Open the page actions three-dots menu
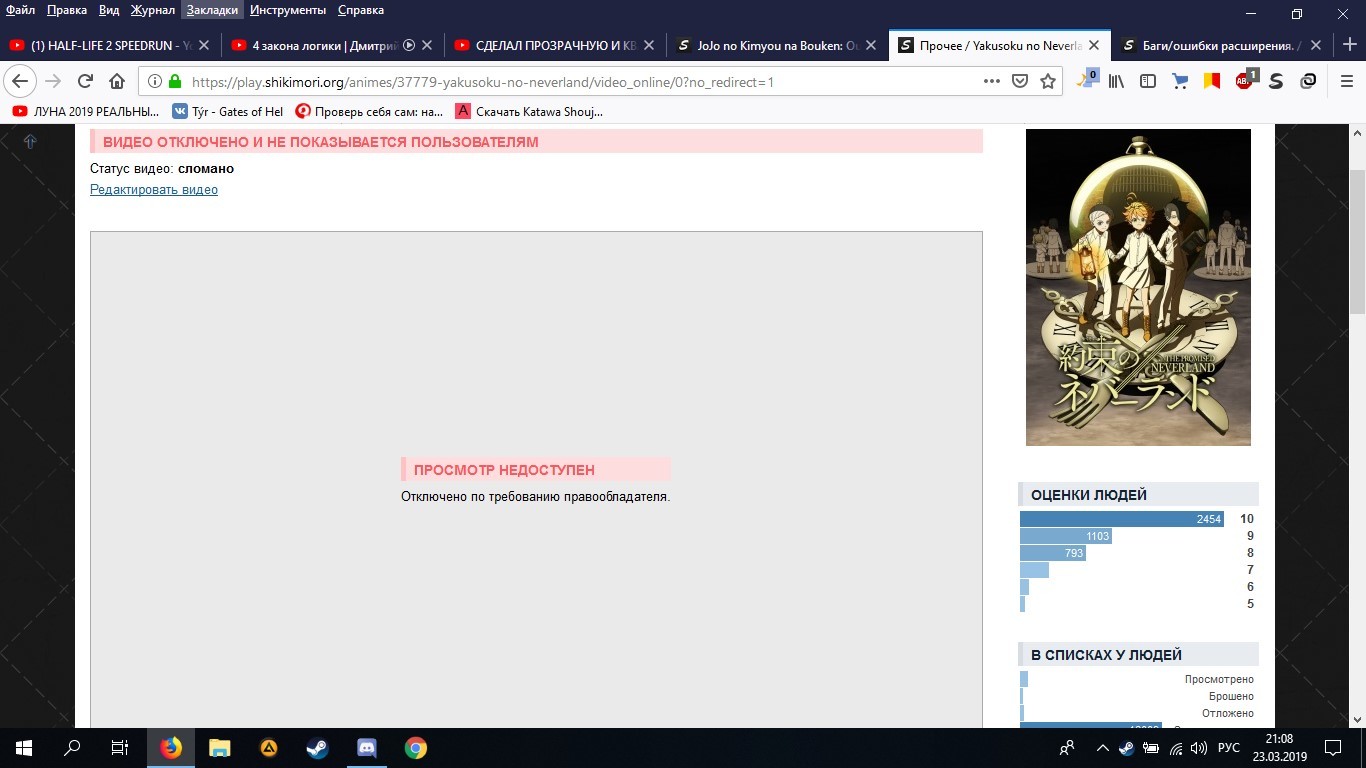Image resolution: width=1366 pixels, height=768 pixels. click(x=991, y=82)
